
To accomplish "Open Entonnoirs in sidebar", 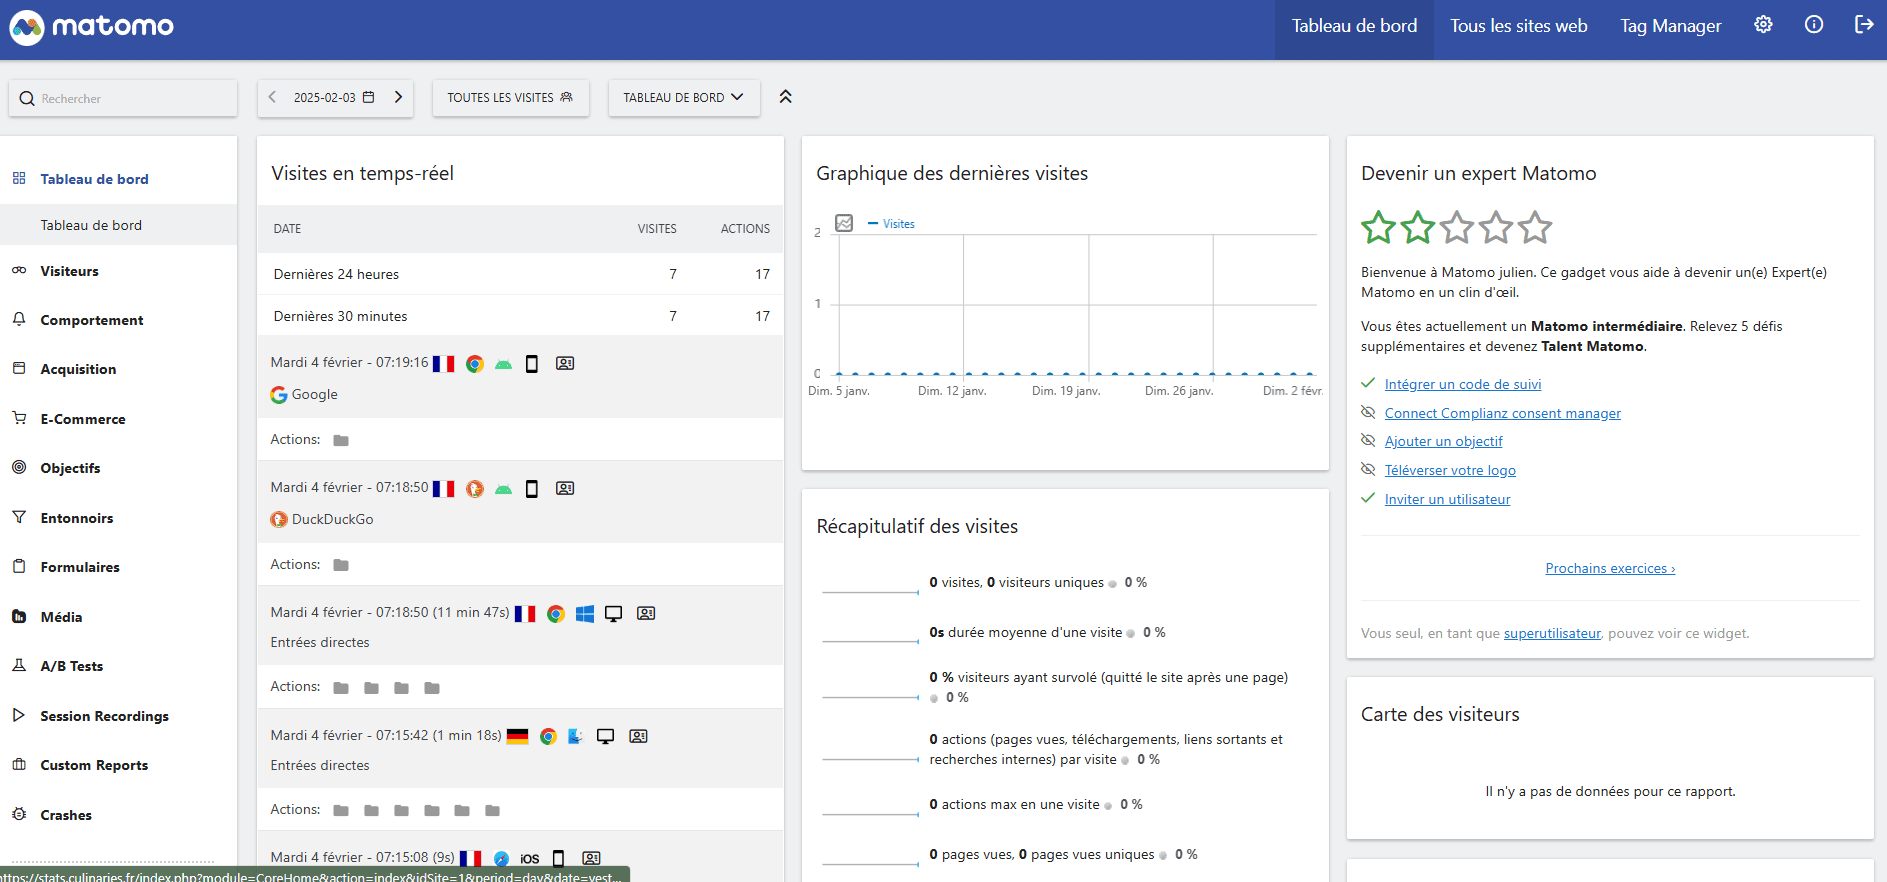I will coord(76,518).
